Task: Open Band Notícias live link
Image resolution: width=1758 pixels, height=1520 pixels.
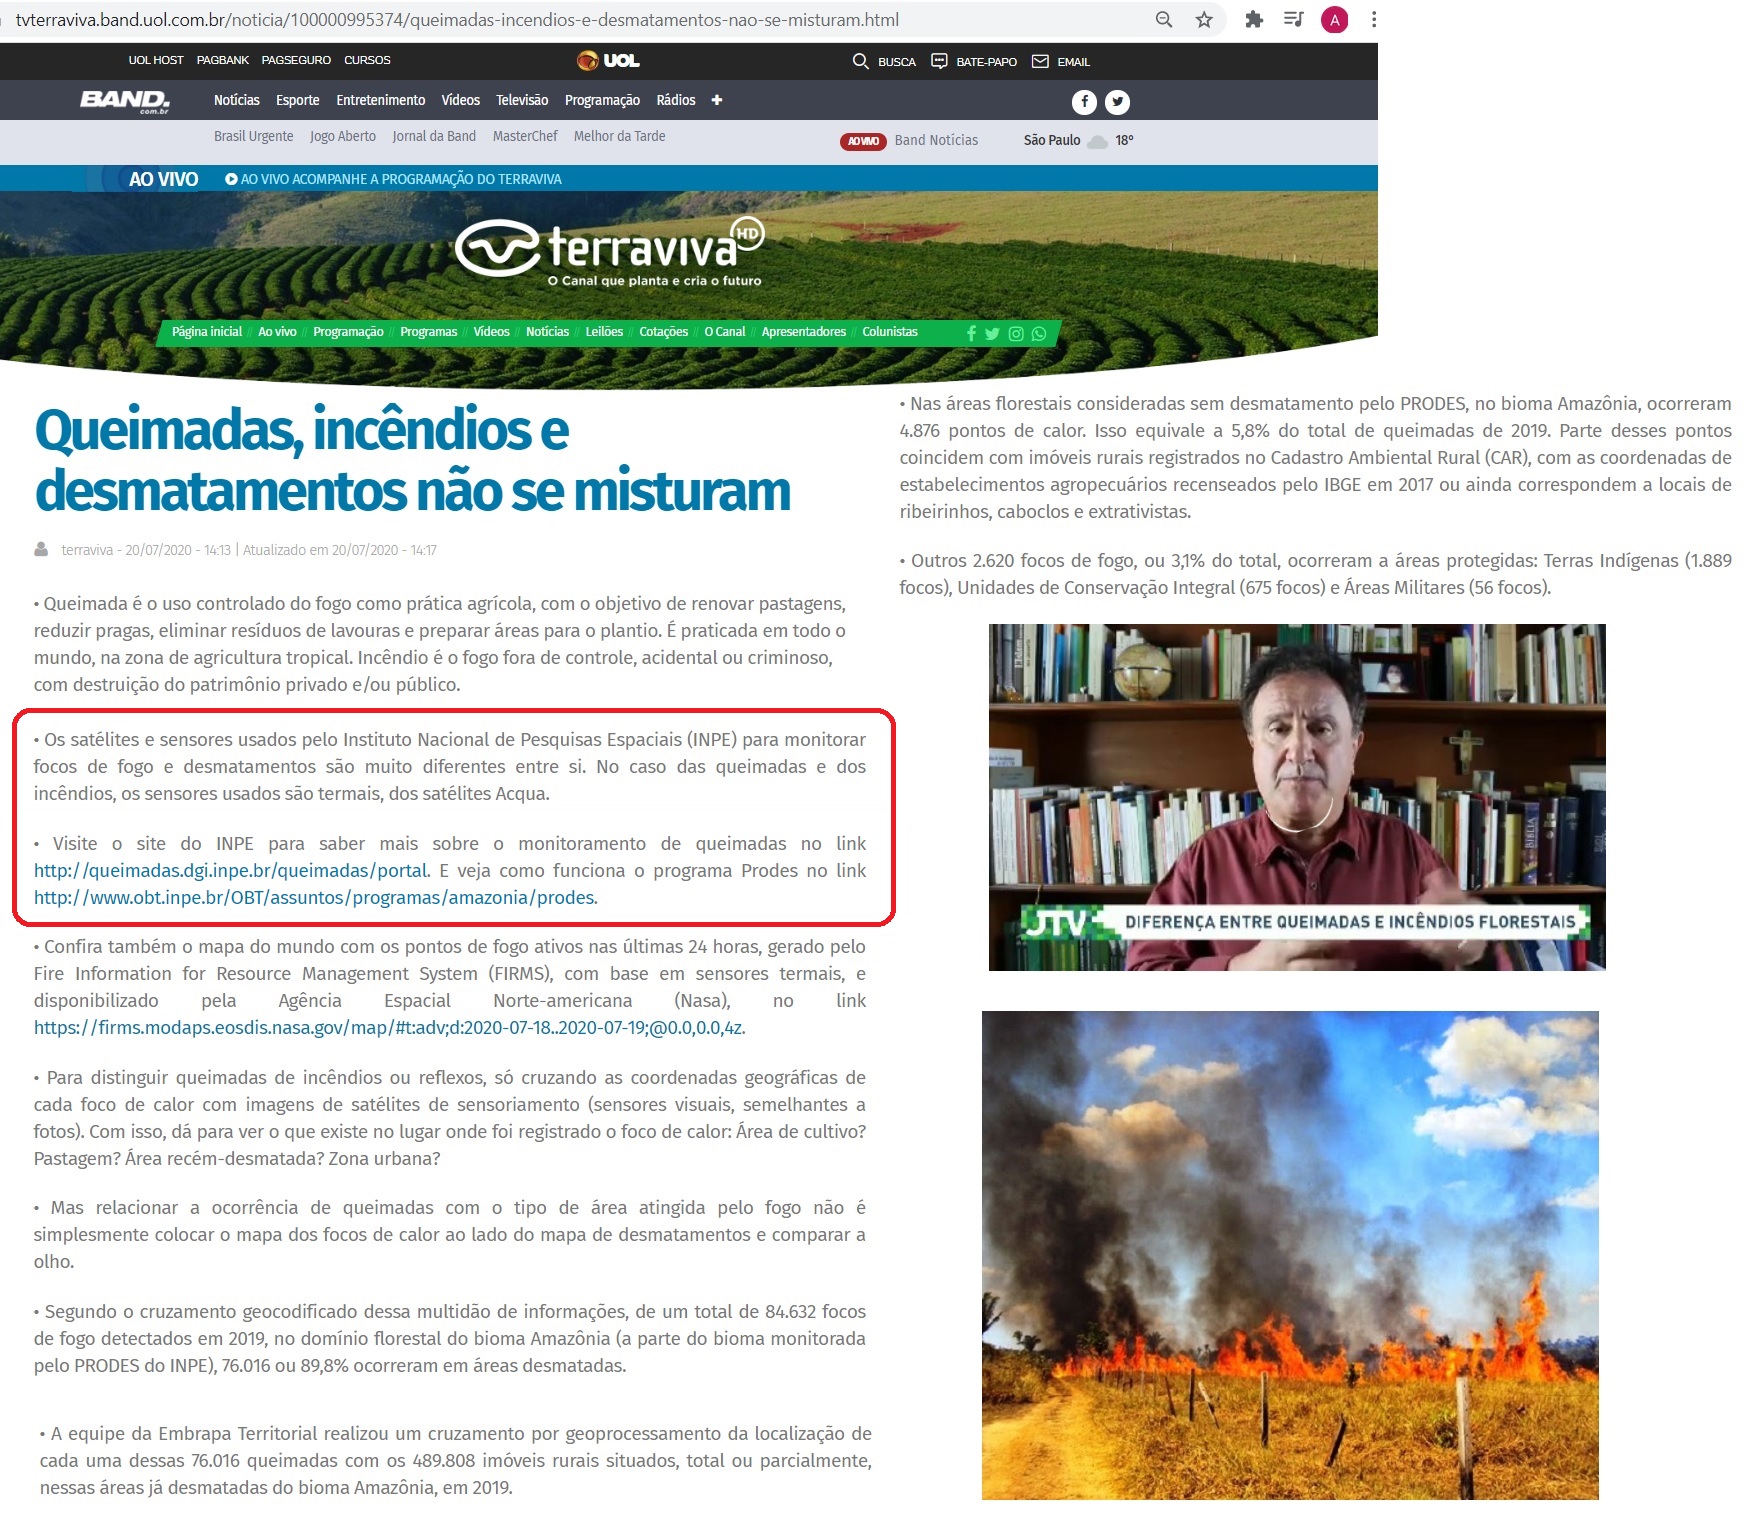Action: 936,140
